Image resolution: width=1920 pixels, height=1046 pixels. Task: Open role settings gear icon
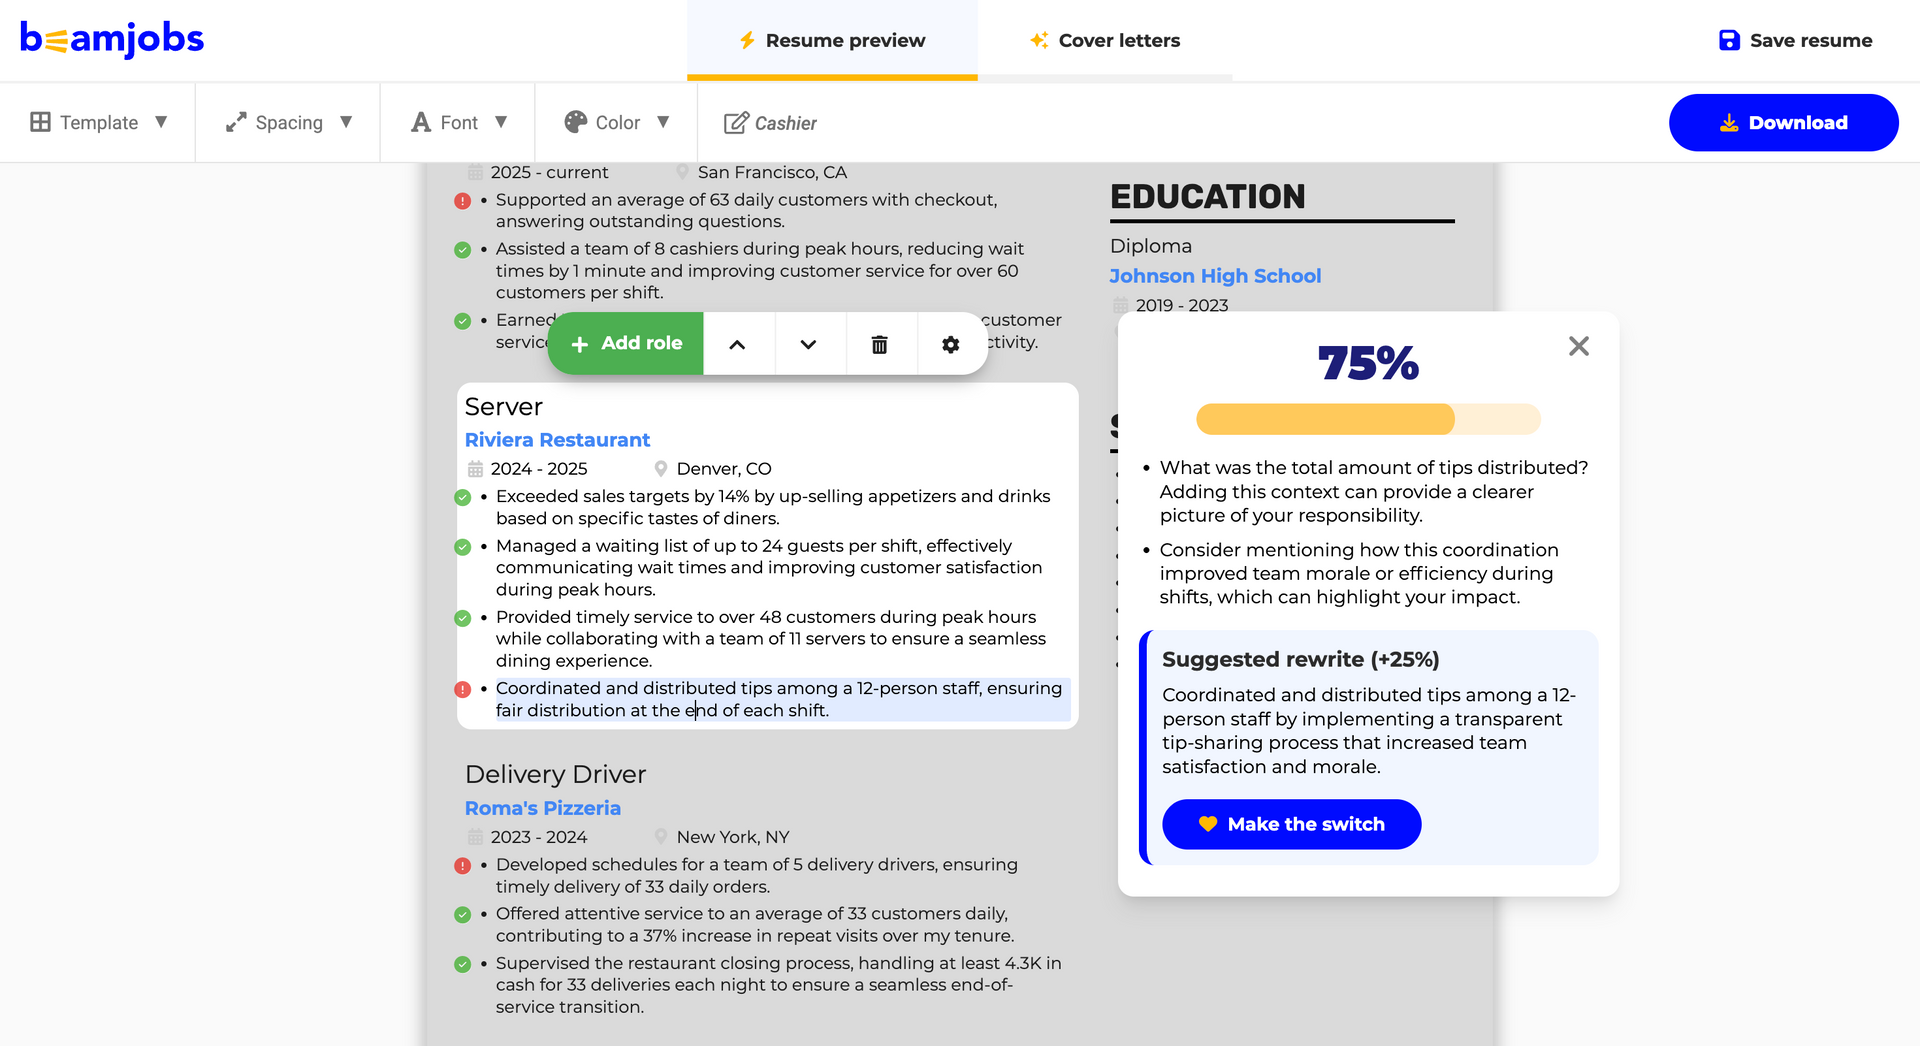tap(951, 344)
